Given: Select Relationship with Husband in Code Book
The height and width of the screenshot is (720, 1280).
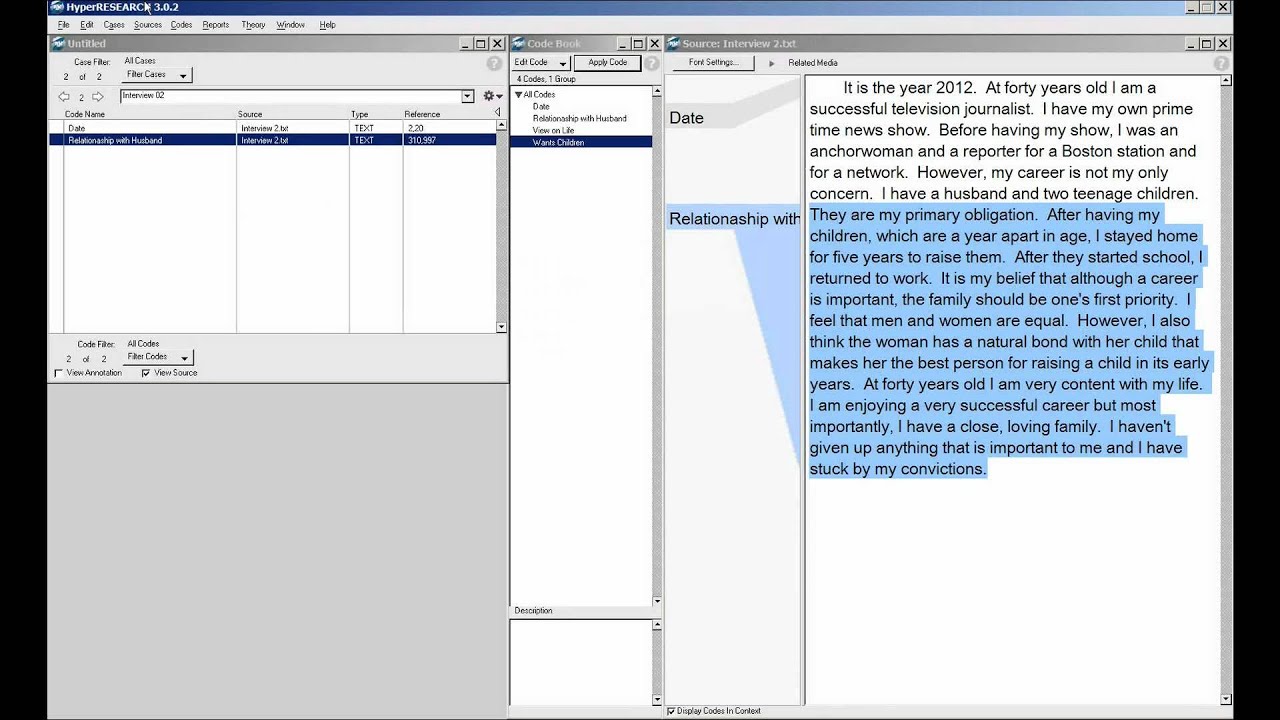Looking at the screenshot, I should coord(580,119).
